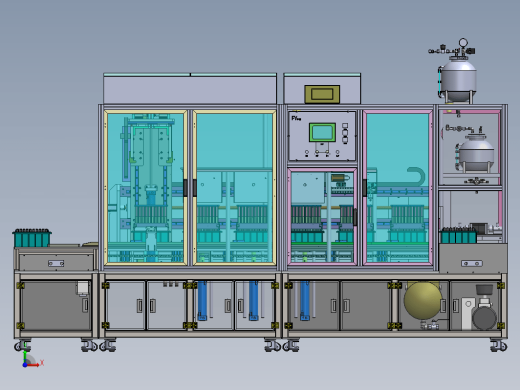Screen dimensions: 520x390
Task: Select the bottle tray on the left infeed table
Action: click(x=32, y=238)
